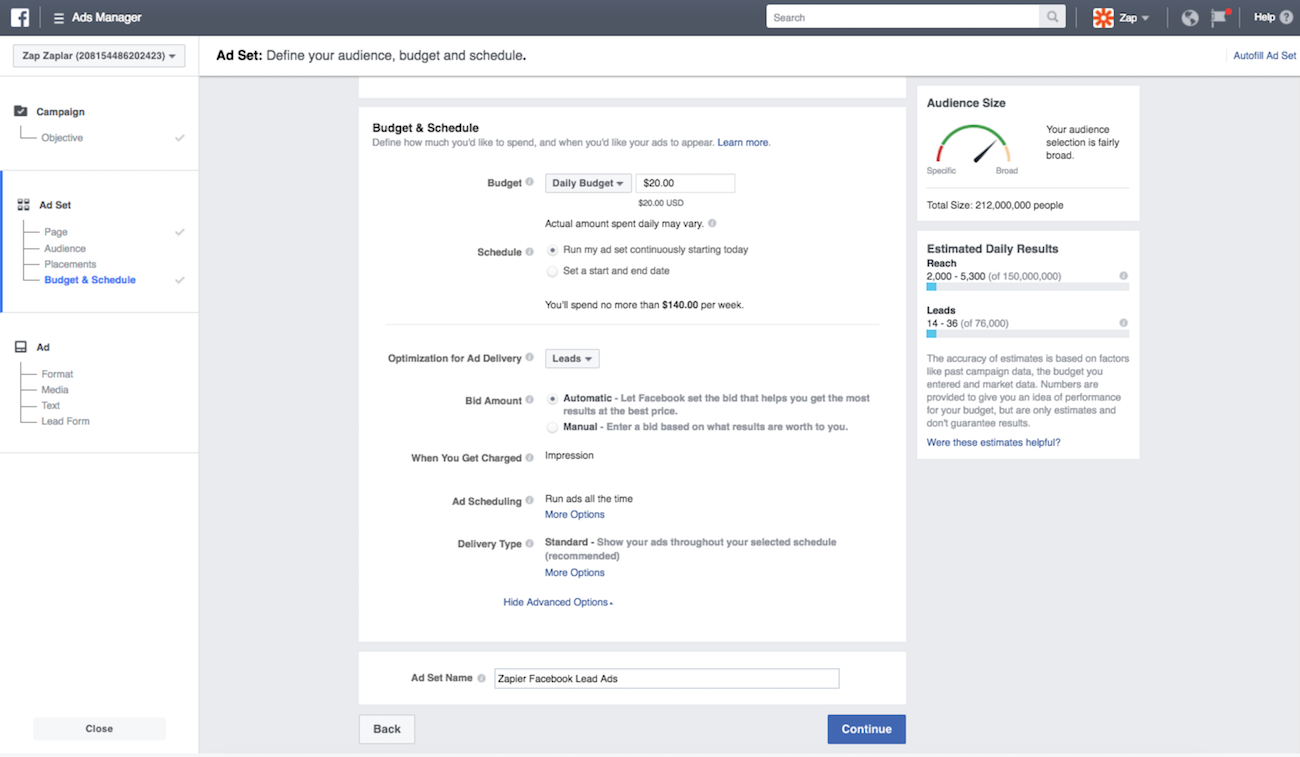The width and height of the screenshot is (1300, 757).
Task: Click the search magnifier button
Action: [x=1052, y=17]
